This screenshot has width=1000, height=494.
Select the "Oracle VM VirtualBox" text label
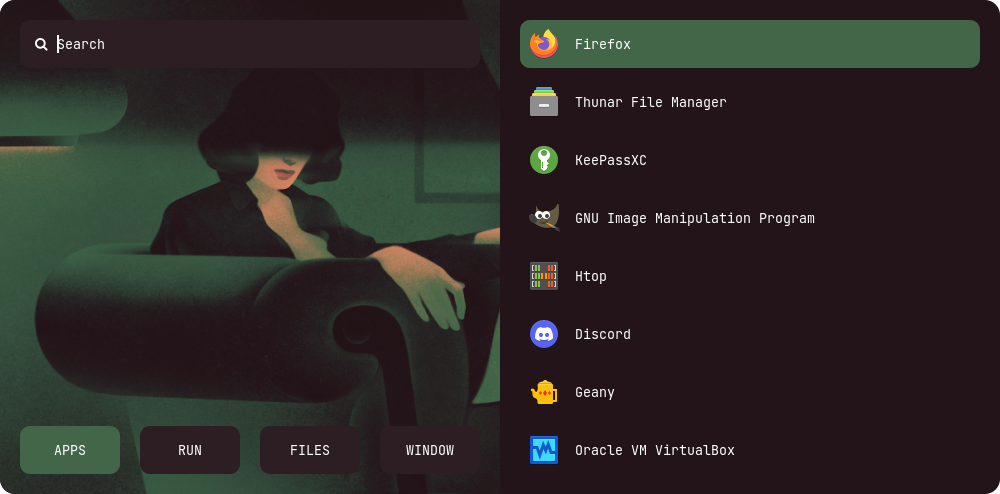[654, 450]
